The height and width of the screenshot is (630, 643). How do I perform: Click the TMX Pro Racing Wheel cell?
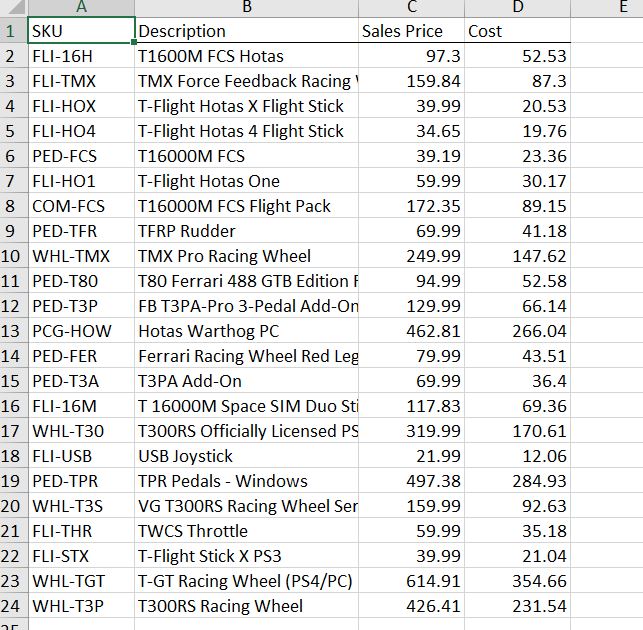tap(246, 256)
